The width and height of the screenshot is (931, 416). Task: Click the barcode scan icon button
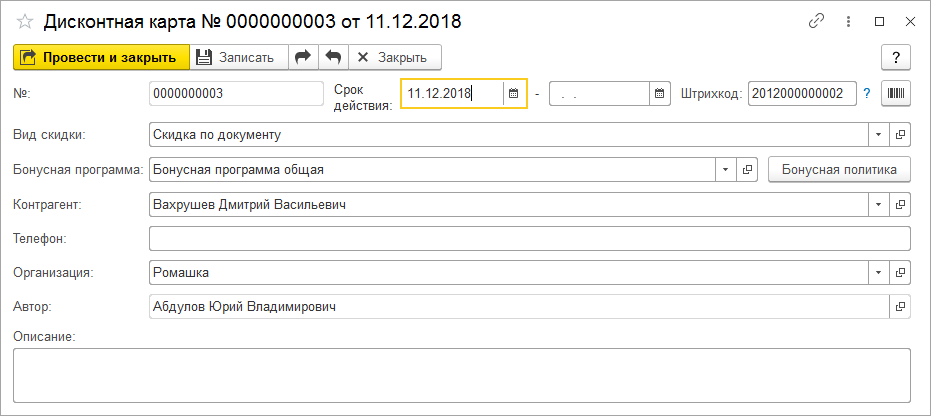pyautogui.click(x=896, y=94)
